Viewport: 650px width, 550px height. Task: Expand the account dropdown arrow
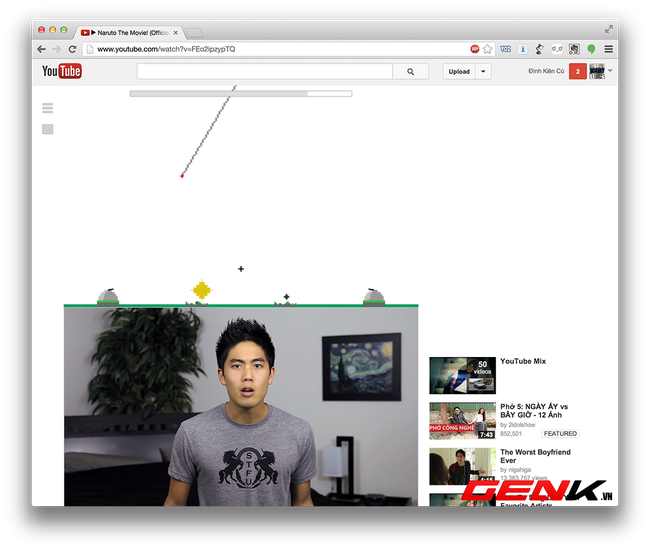coord(610,71)
